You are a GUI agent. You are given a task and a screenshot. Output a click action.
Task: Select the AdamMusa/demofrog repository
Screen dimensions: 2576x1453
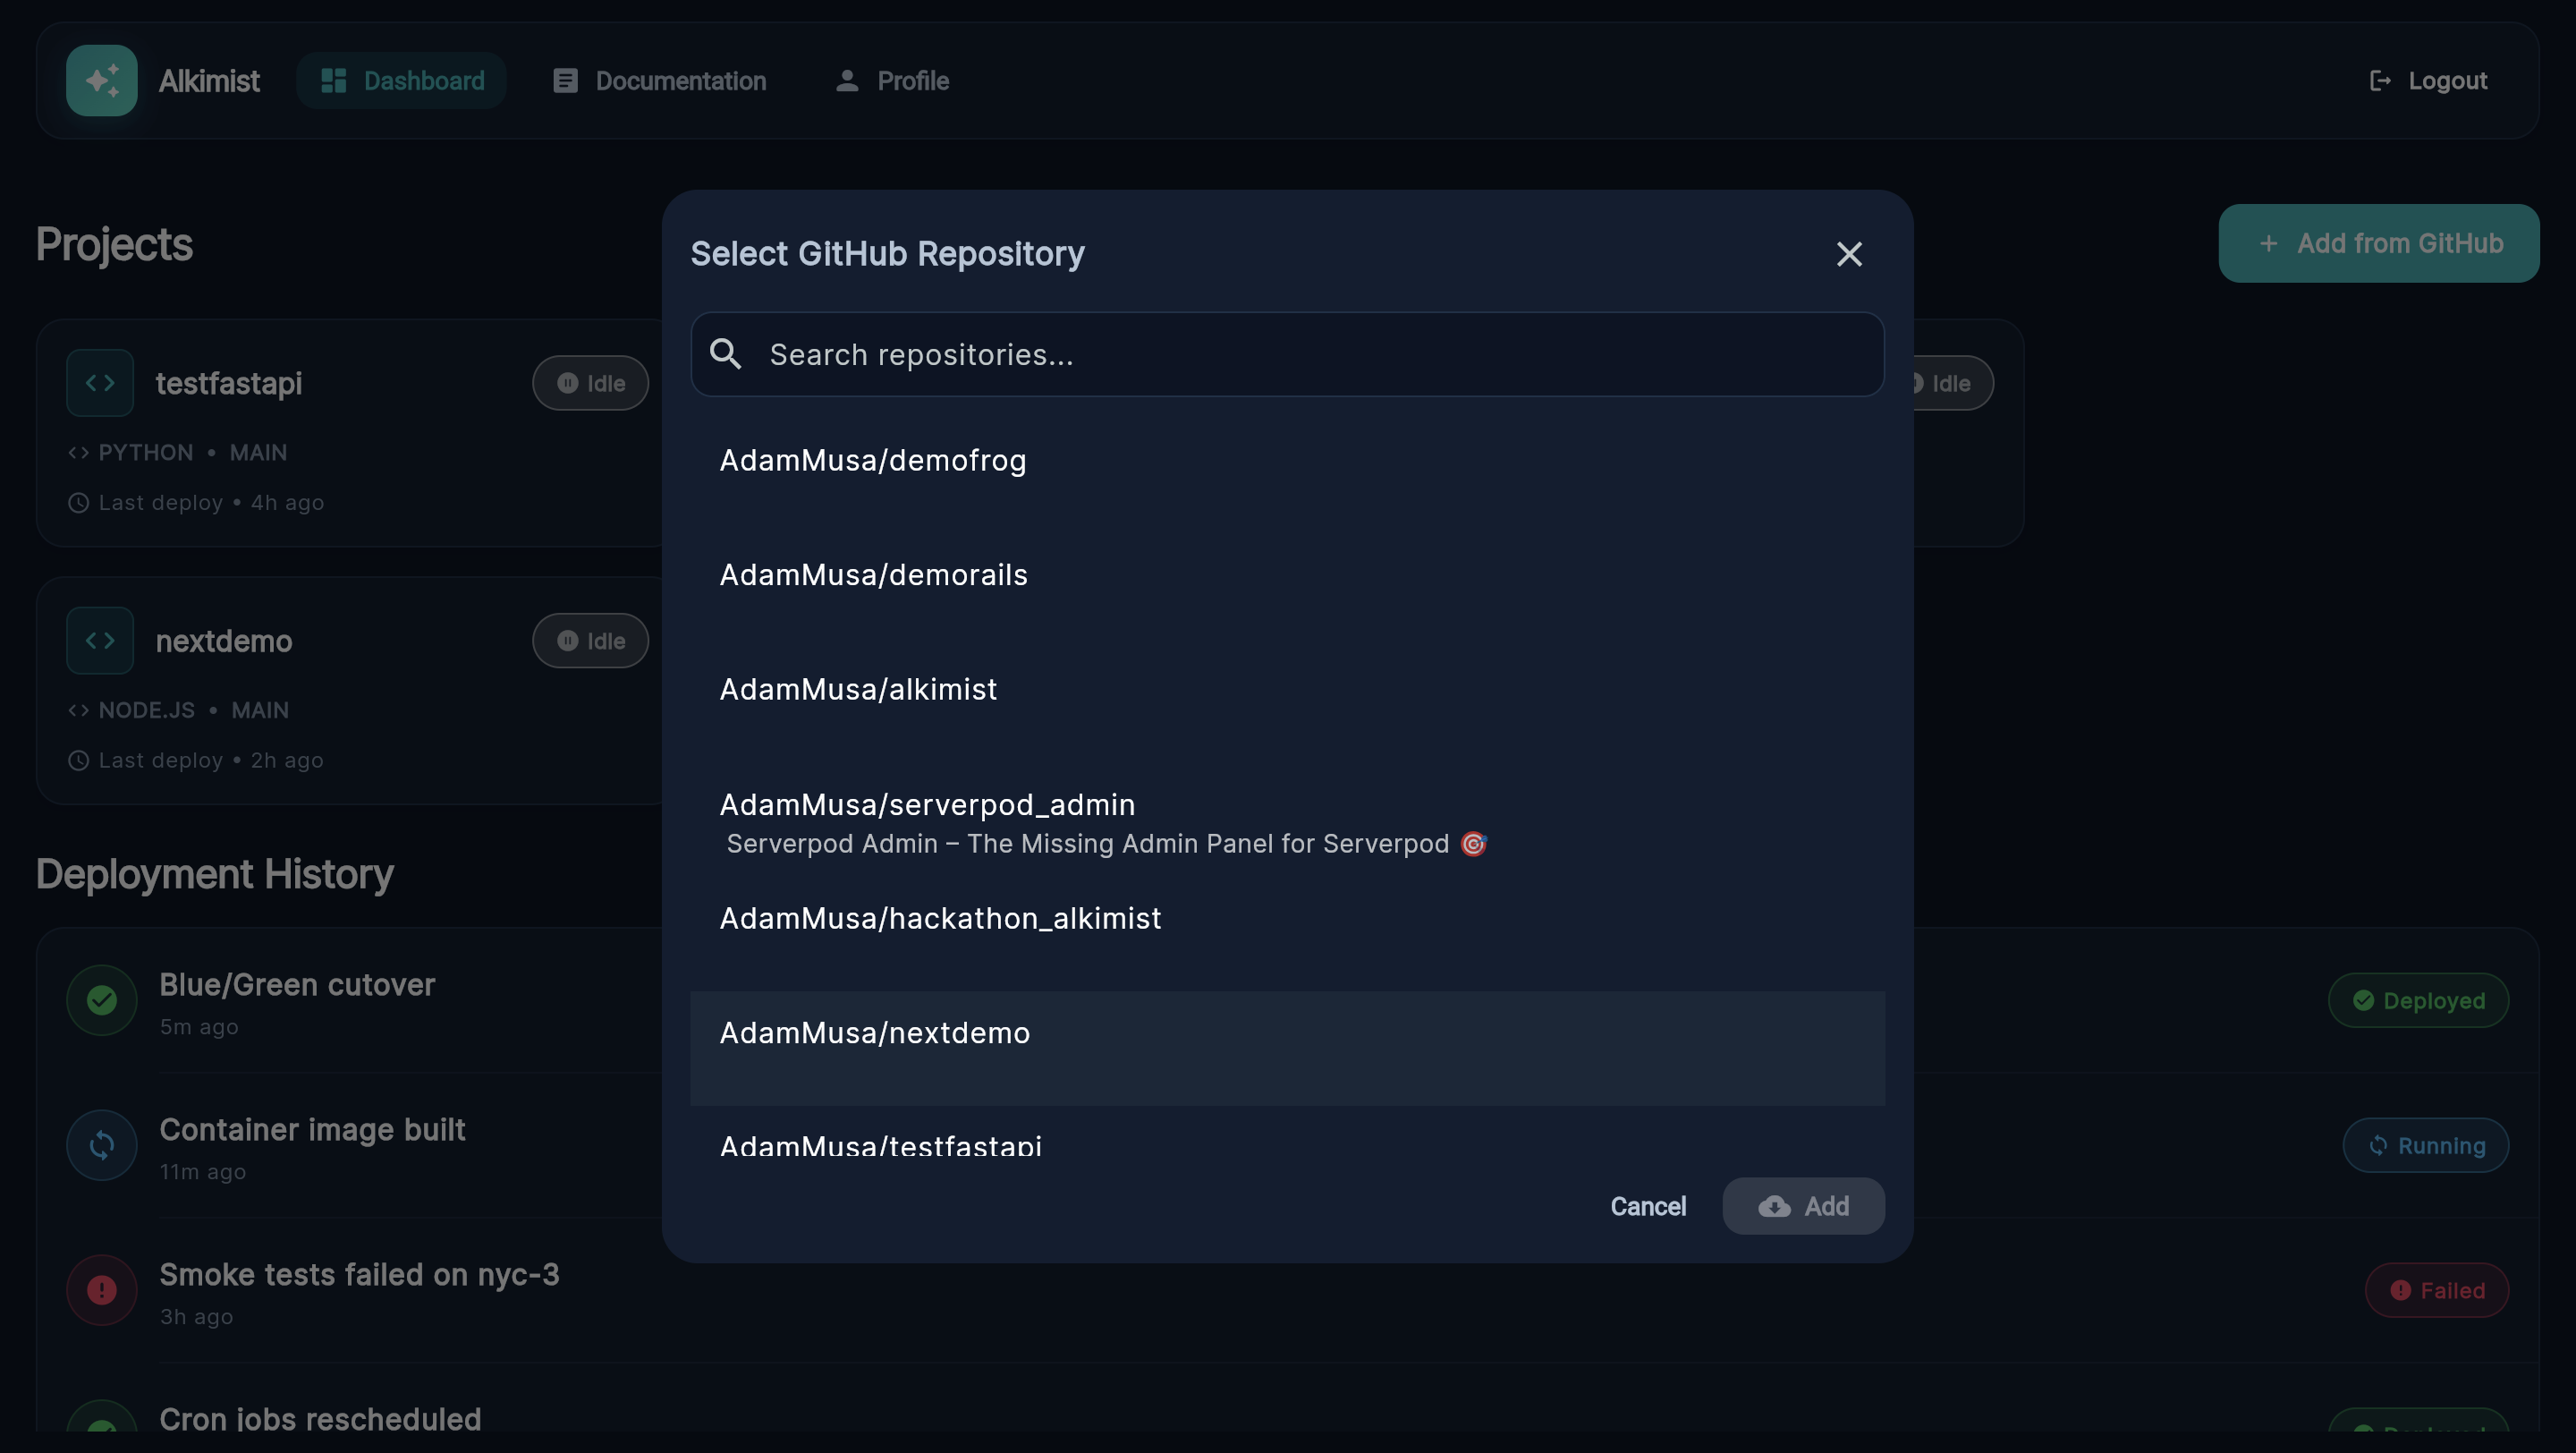point(872,461)
